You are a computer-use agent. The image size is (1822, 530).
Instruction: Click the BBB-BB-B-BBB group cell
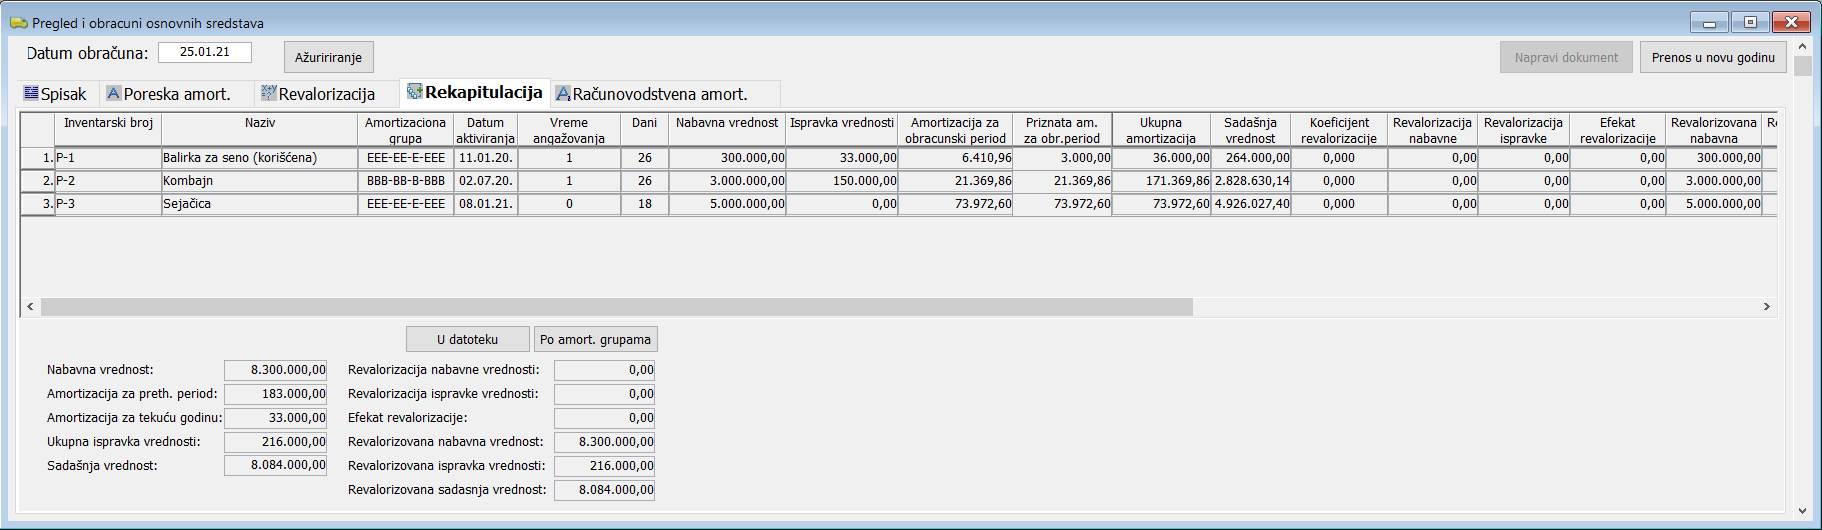point(406,181)
